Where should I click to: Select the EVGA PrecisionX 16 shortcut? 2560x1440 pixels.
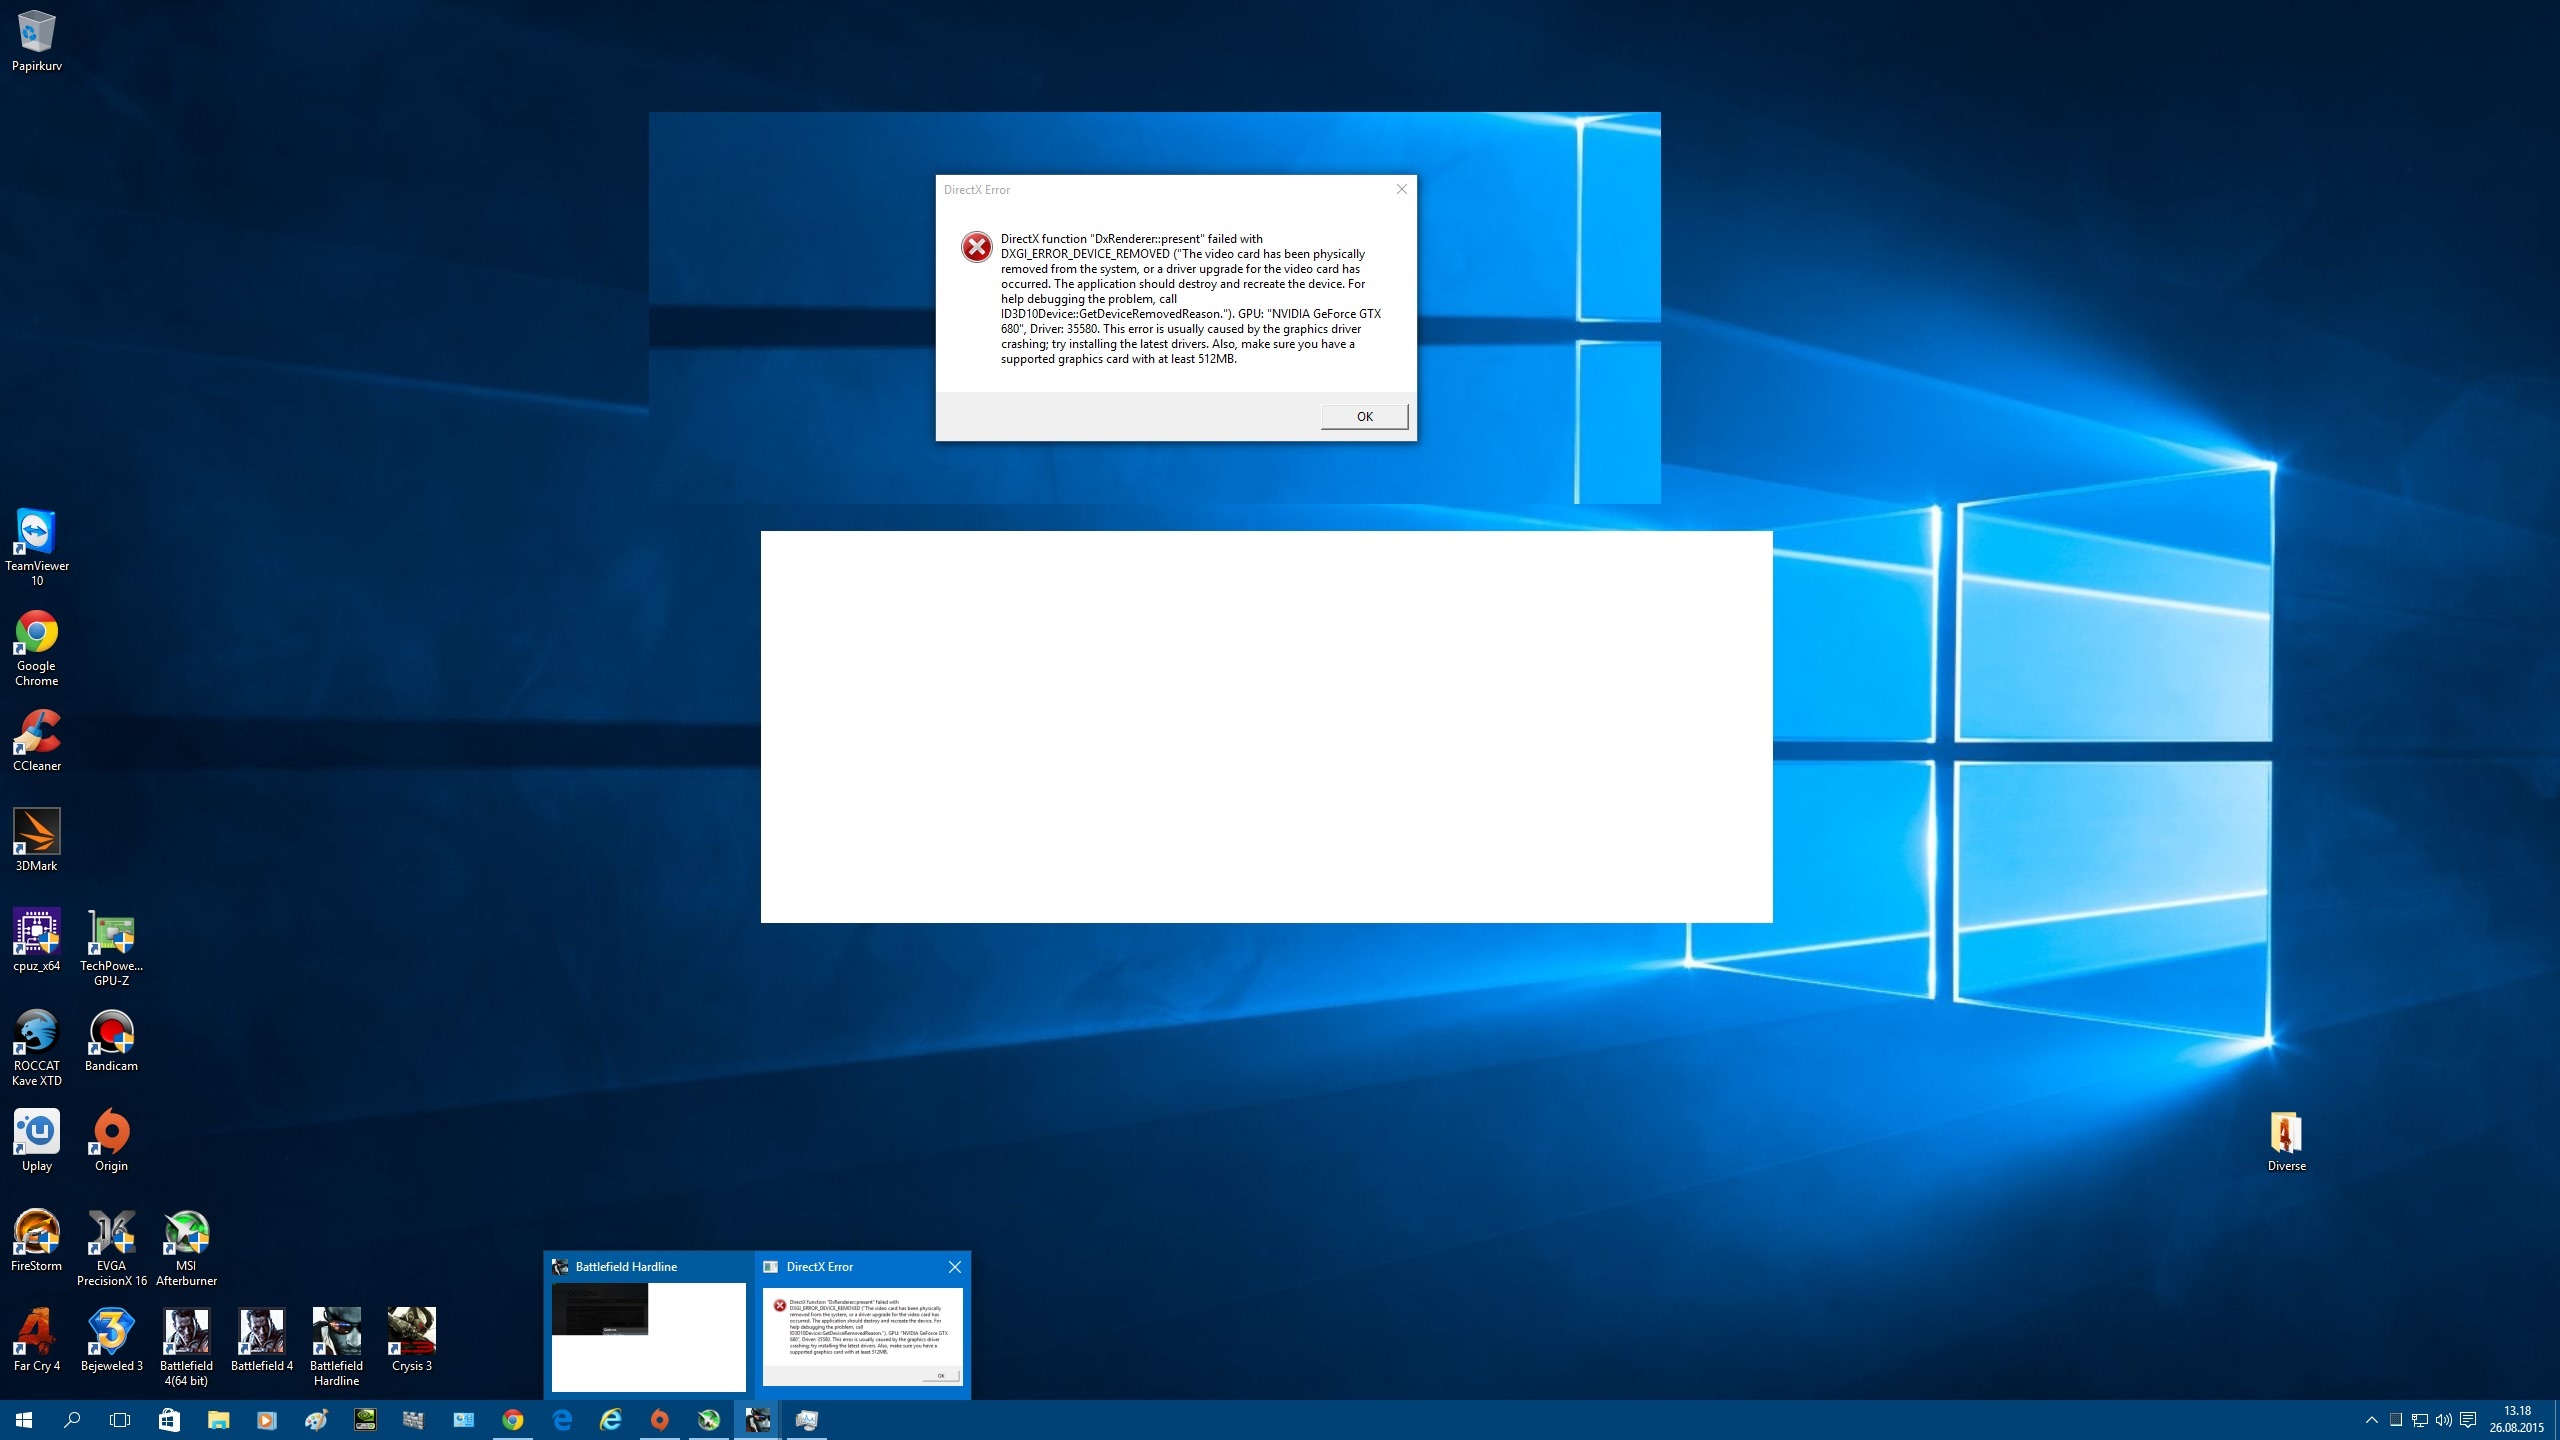click(x=111, y=1247)
